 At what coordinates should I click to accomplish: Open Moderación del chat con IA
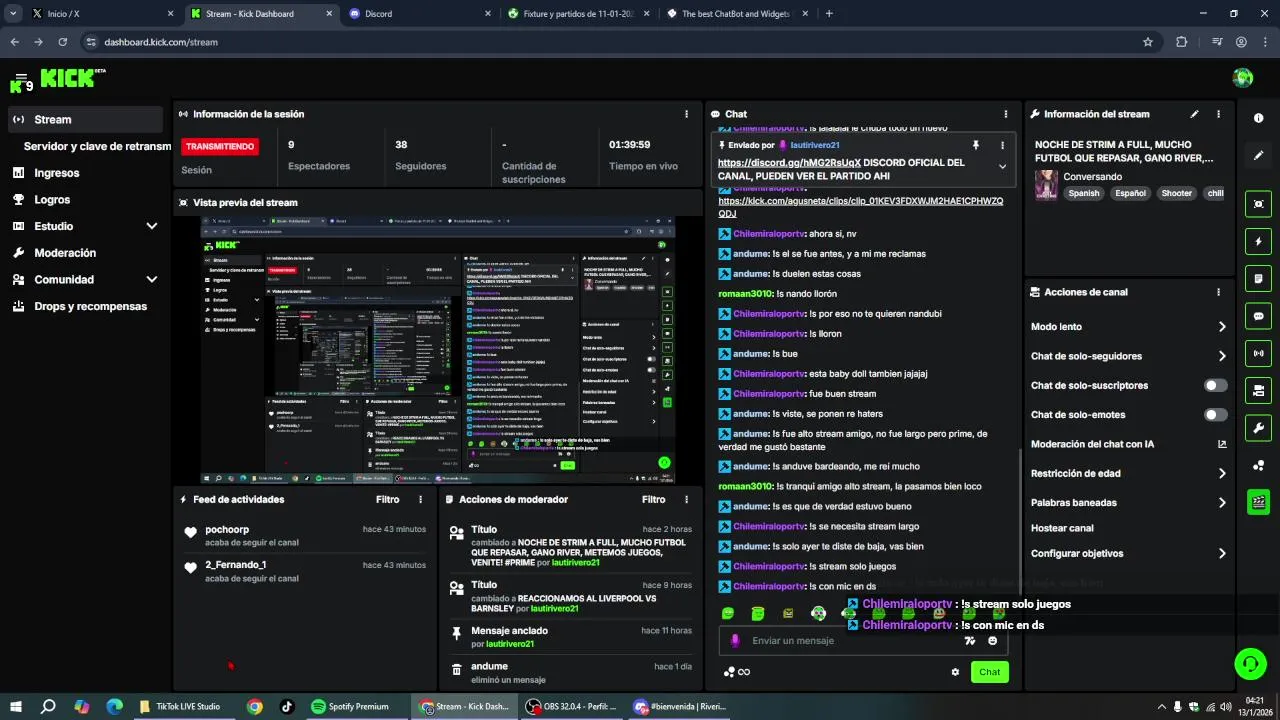1128,444
